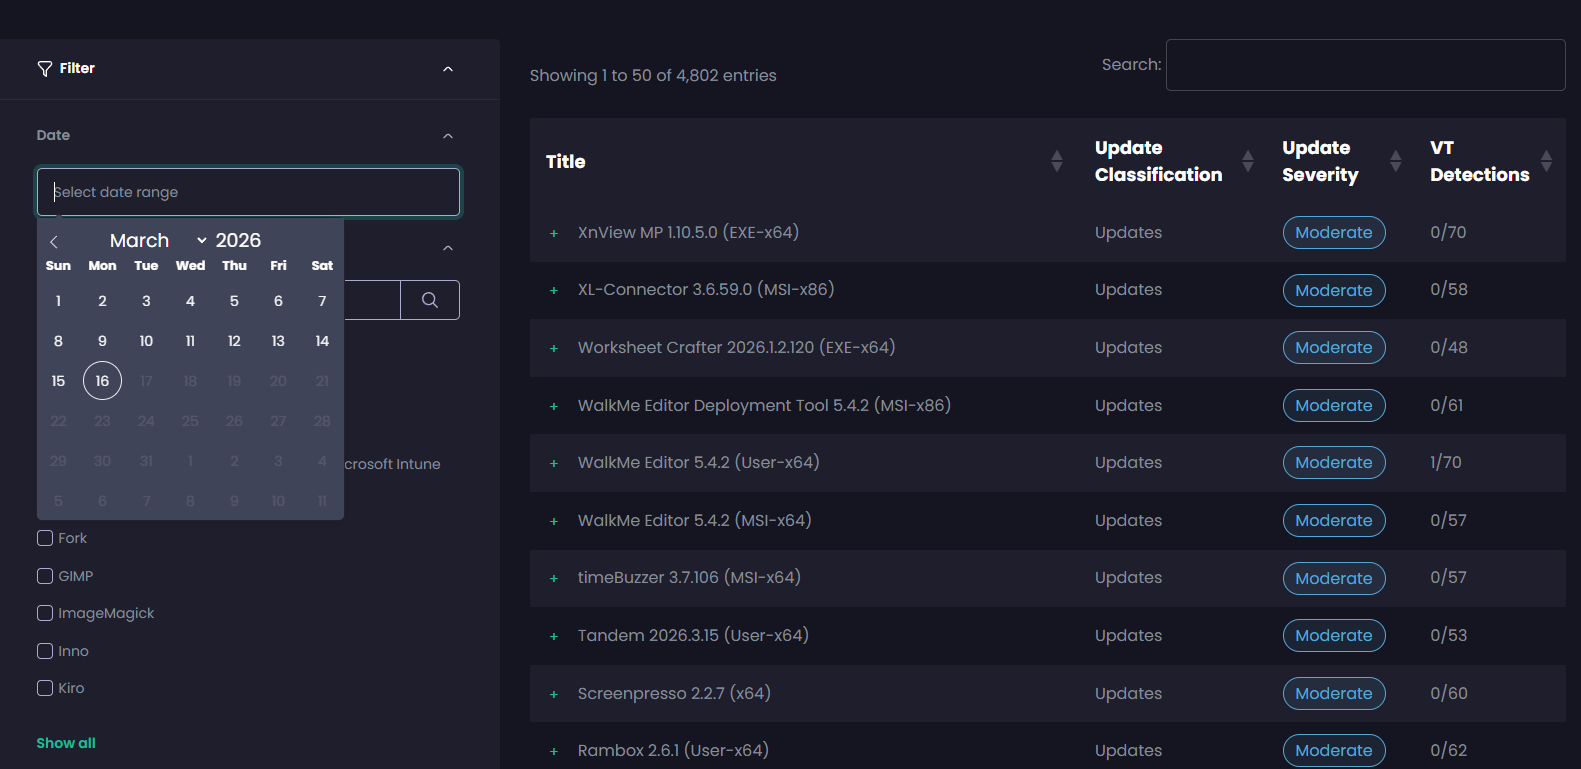This screenshot has width=1581, height=769.
Task: Click the magnifier search icon button
Action: (430, 300)
